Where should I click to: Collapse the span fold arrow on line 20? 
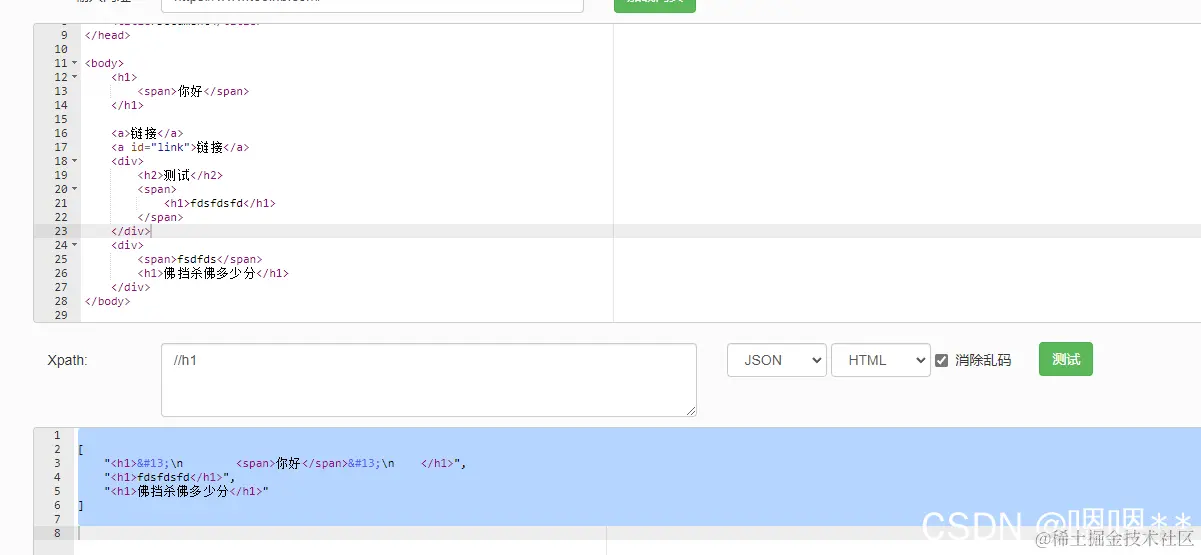pos(74,189)
